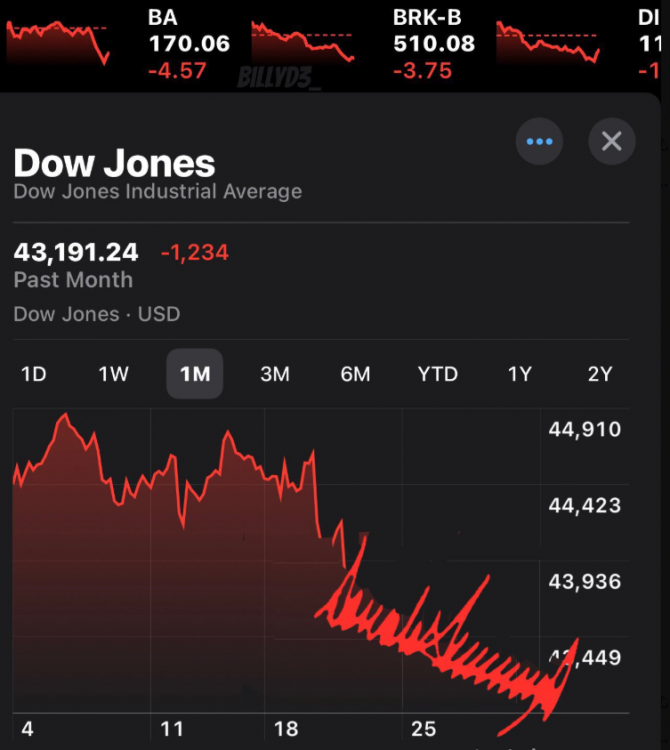Open the BRK-B ticker card
Image resolution: width=670 pixels, height=750 pixels.
coord(433,44)
